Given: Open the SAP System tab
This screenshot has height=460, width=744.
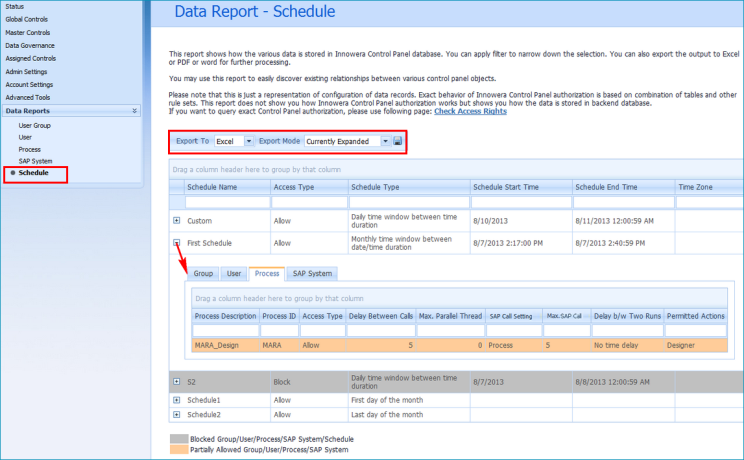Looking at the screenshot, I should tap(312, 273).
